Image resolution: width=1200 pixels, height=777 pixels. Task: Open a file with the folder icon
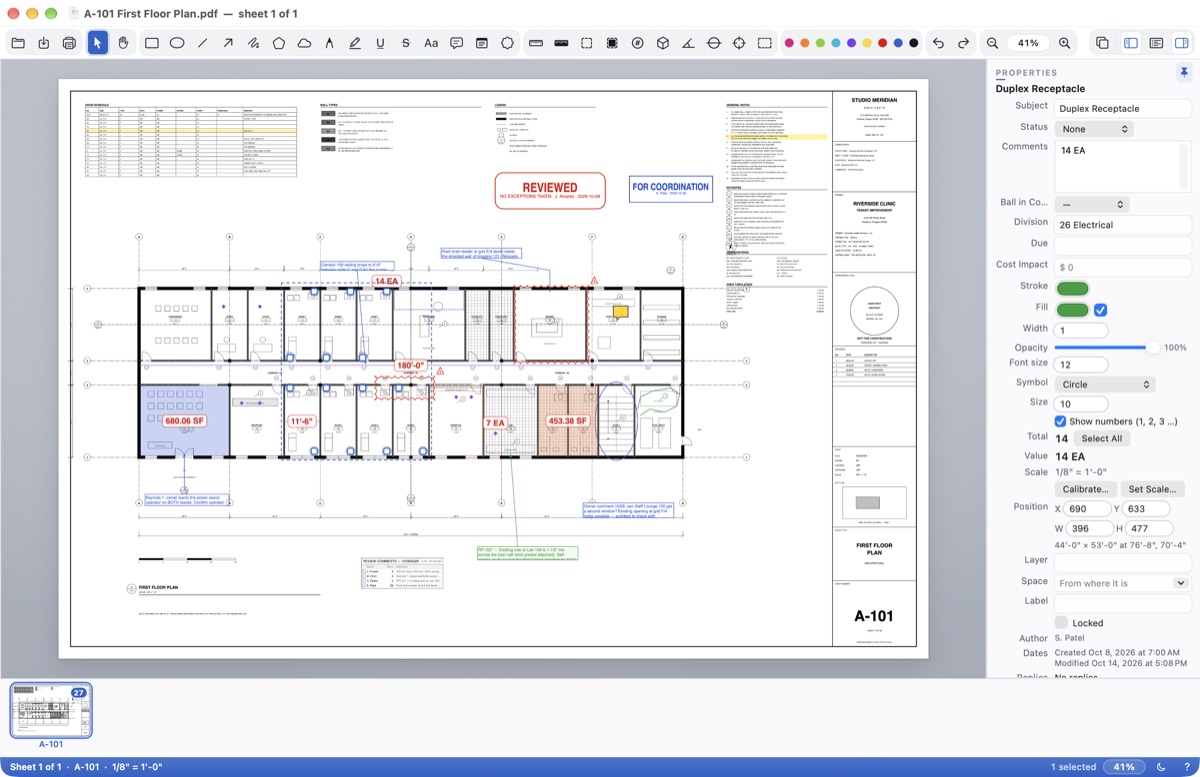tap(18, 43)
